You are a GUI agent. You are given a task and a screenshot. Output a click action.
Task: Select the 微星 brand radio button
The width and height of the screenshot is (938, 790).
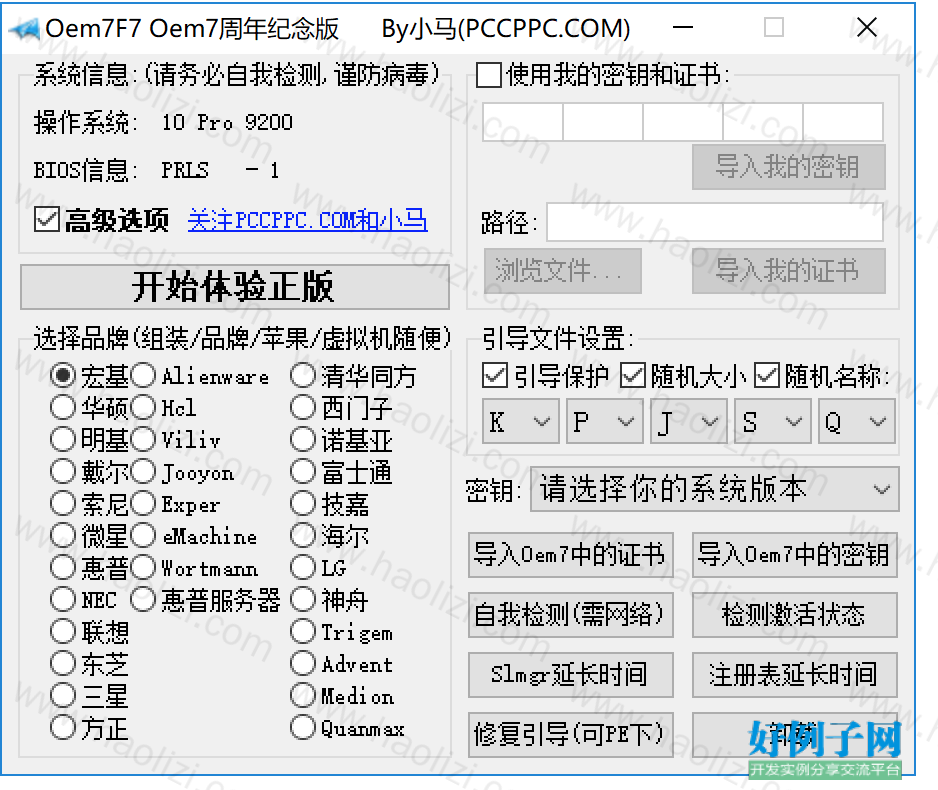point(63,536)
